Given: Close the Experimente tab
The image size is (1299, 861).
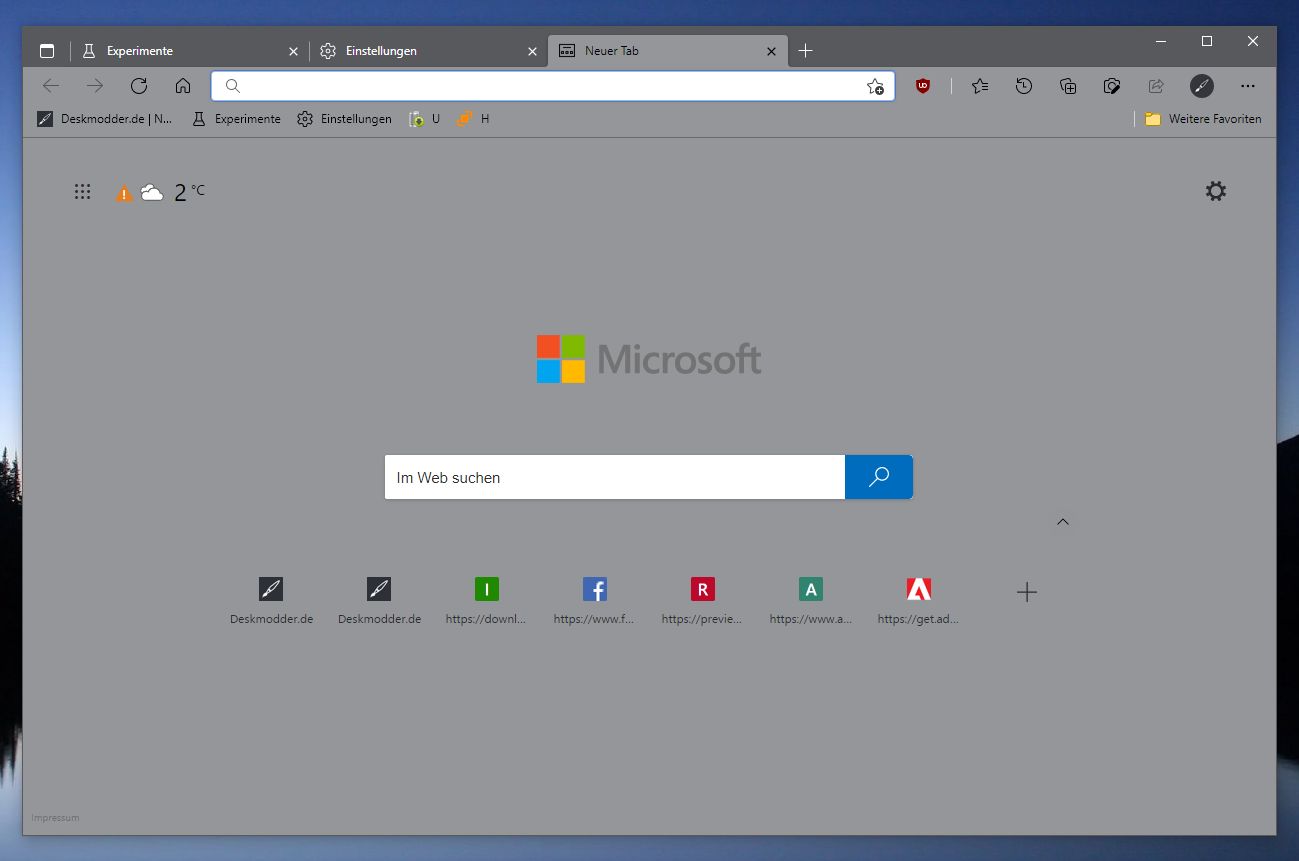Looking at the screenshot, I should click(x=293, y=51).
